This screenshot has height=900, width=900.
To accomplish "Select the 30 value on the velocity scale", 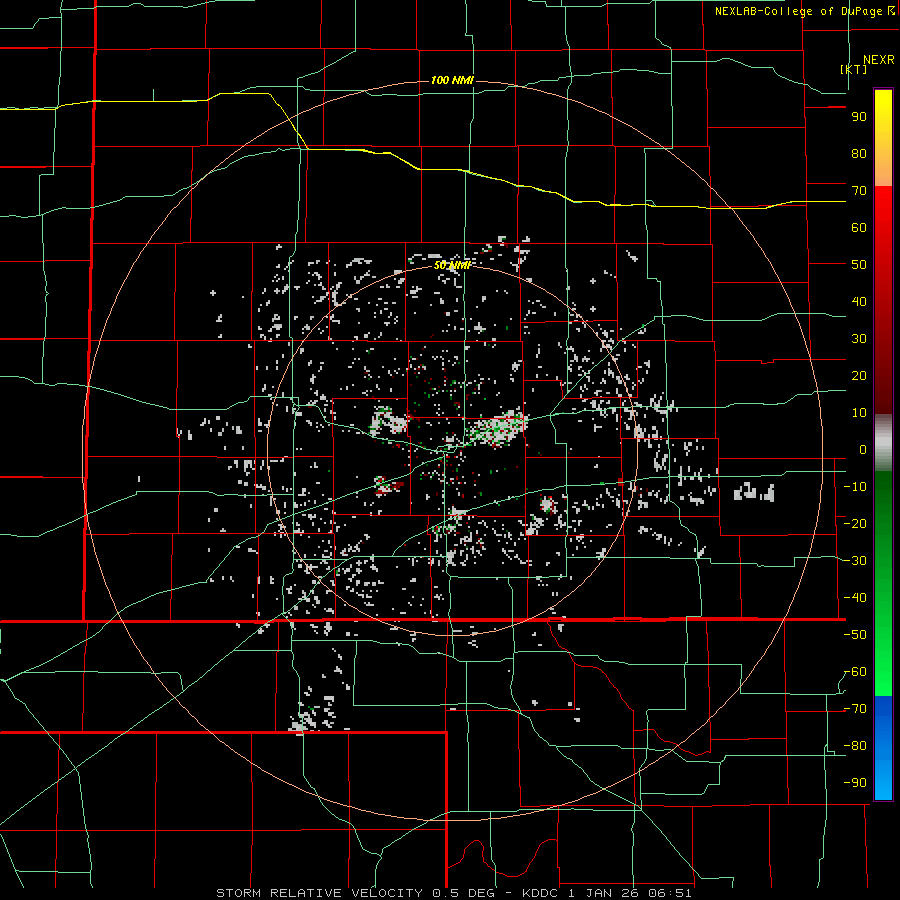I will click(859, 339).
